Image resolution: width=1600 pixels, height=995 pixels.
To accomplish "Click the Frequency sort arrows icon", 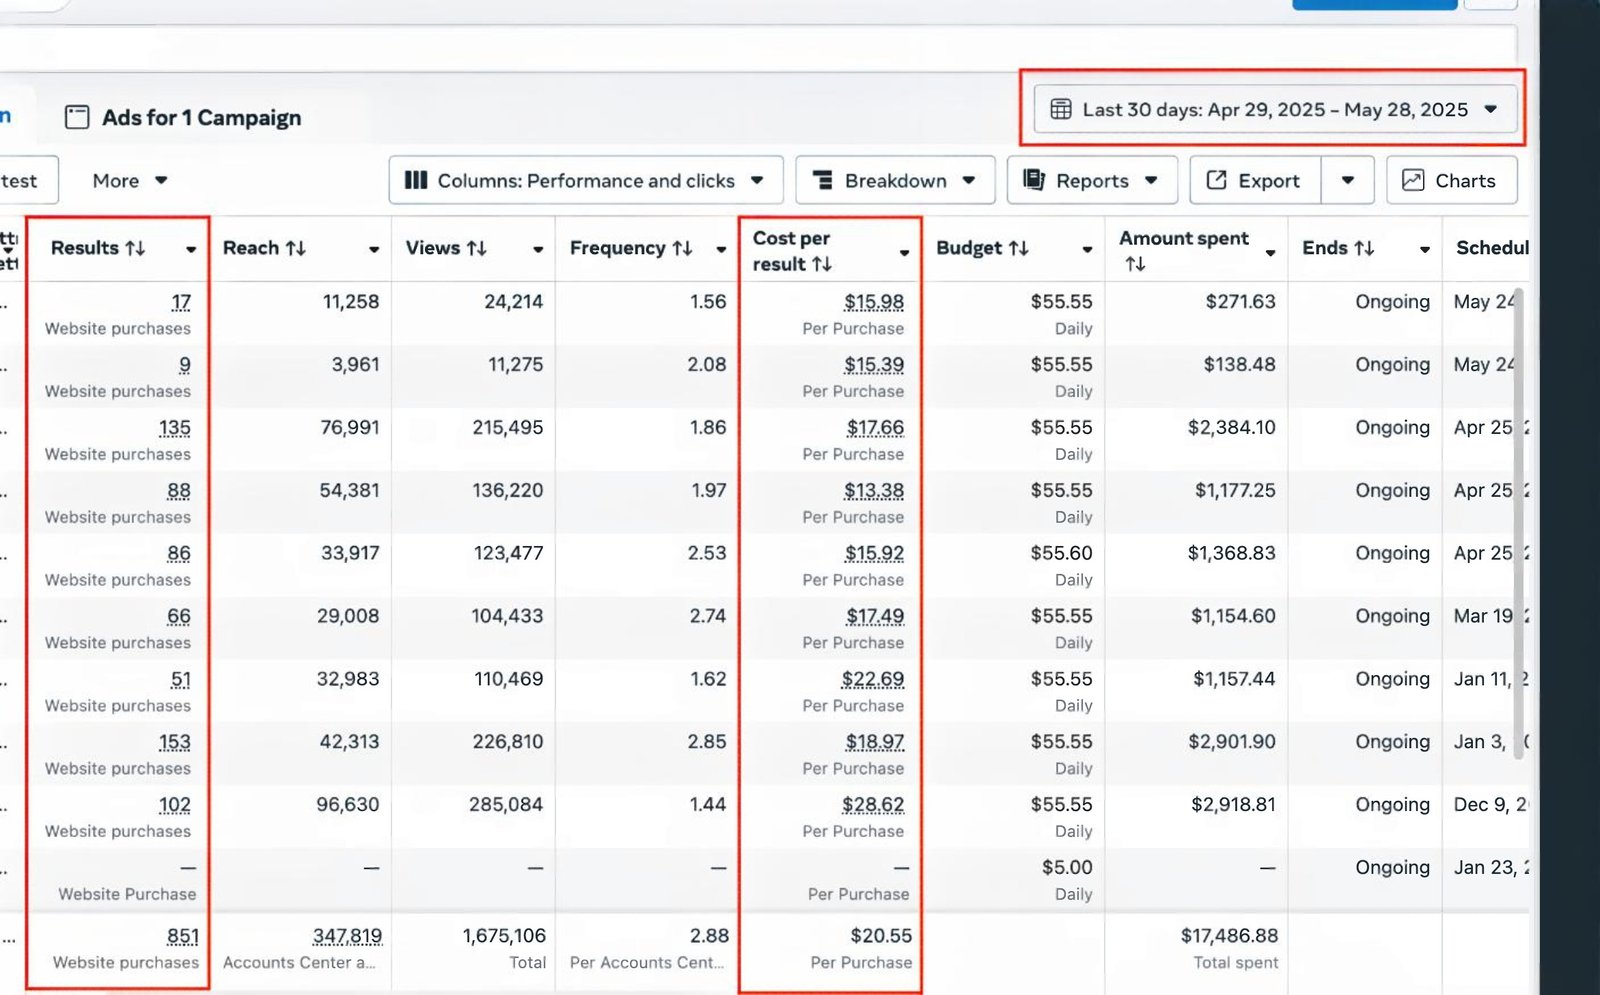I will [682, 248].
